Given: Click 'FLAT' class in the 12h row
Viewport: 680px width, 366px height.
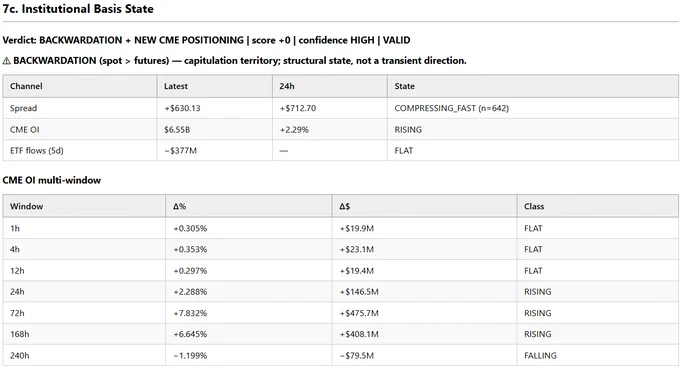Looking at the screenshot, I should point(533,271).
